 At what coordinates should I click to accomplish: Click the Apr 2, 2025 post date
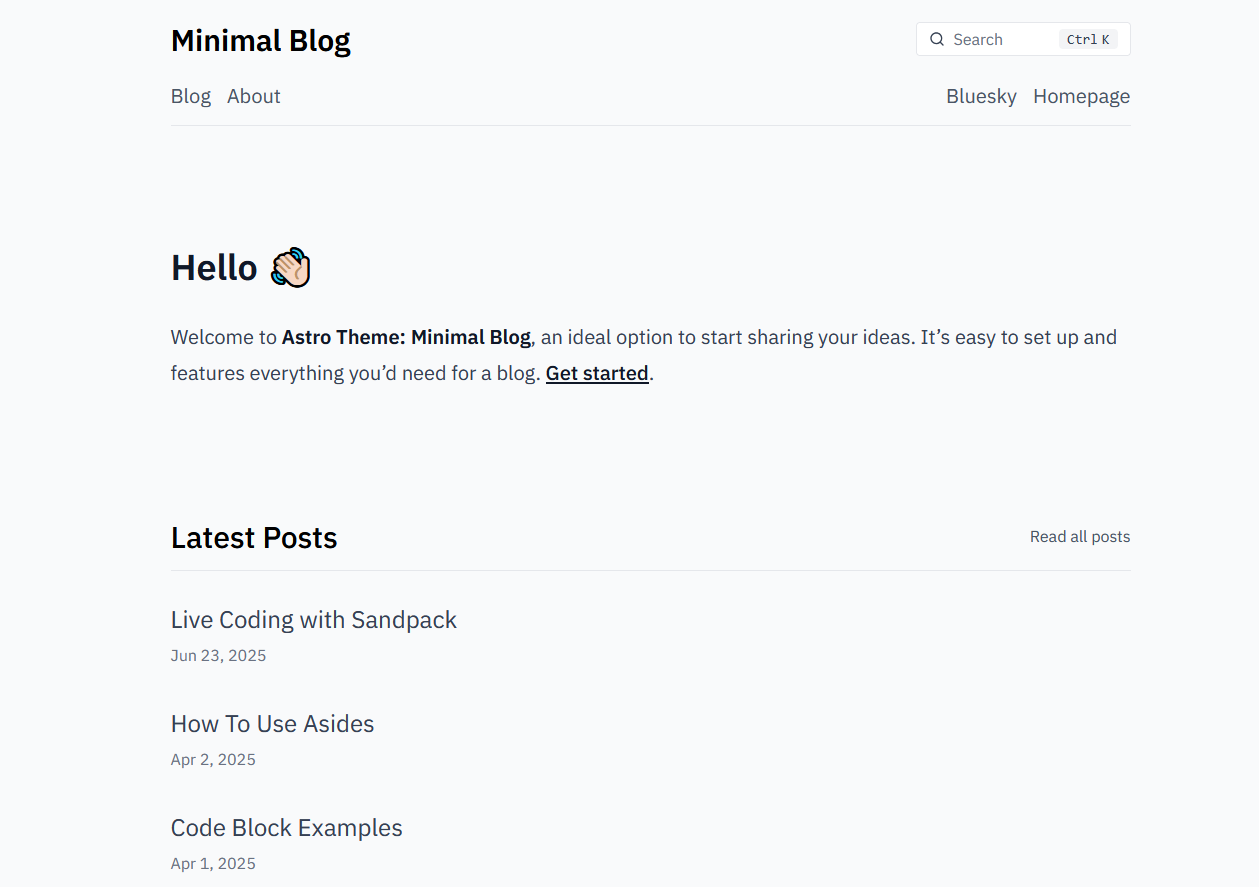(x=213, y=759)
